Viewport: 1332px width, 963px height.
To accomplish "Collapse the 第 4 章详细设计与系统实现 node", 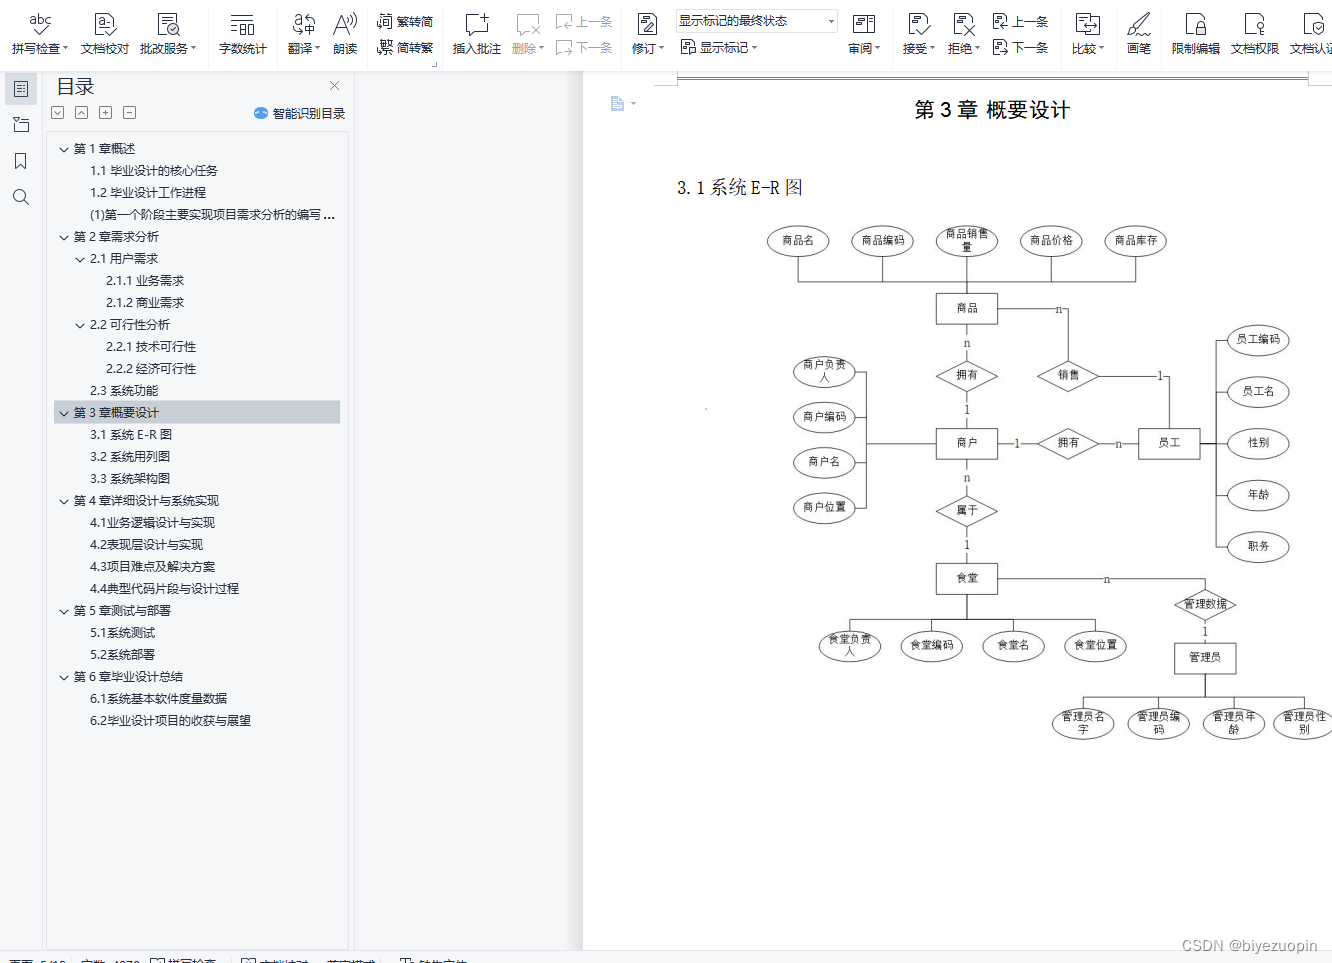I will click(x=64, y=501).
